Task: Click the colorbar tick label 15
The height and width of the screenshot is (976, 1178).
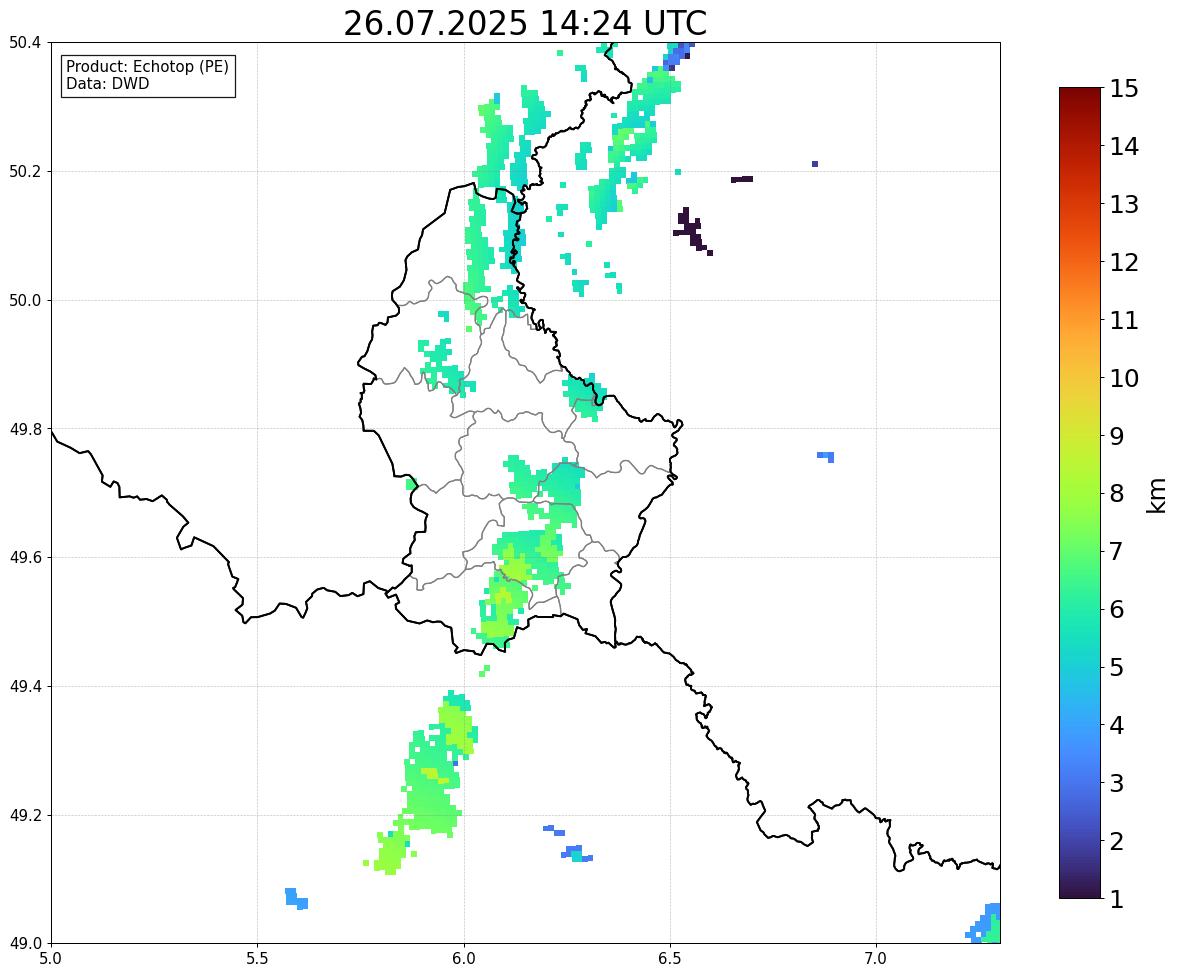Action: pos(1124,89)
